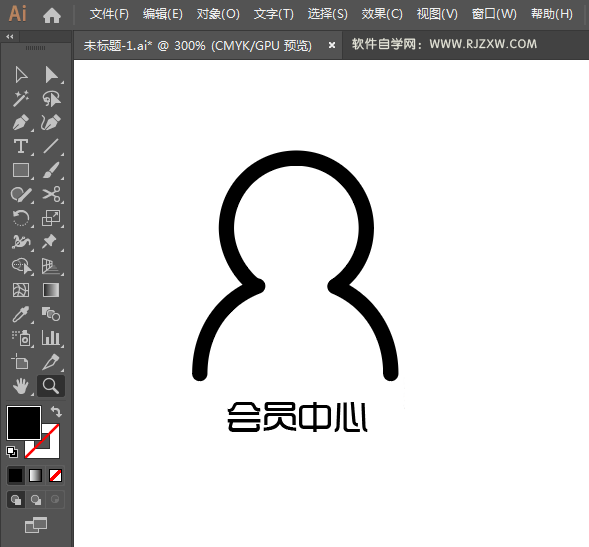Viewport: 589px width, 547px height.
Task: Select the Magic Wand tool
Action: pyautogui.click(x=21, y=98)
